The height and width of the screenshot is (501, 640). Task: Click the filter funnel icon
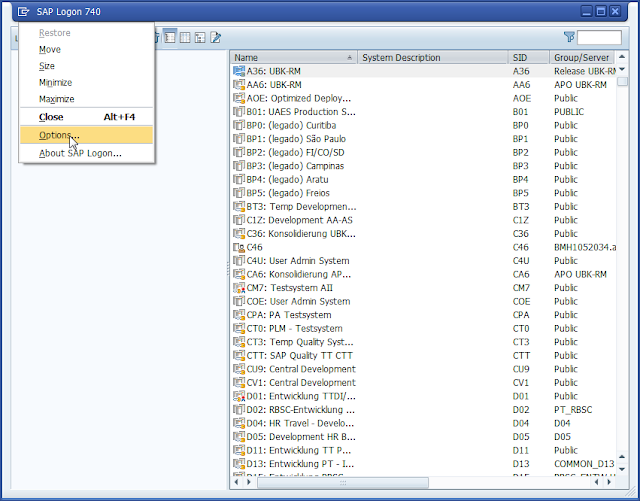[x=569, y=37]
